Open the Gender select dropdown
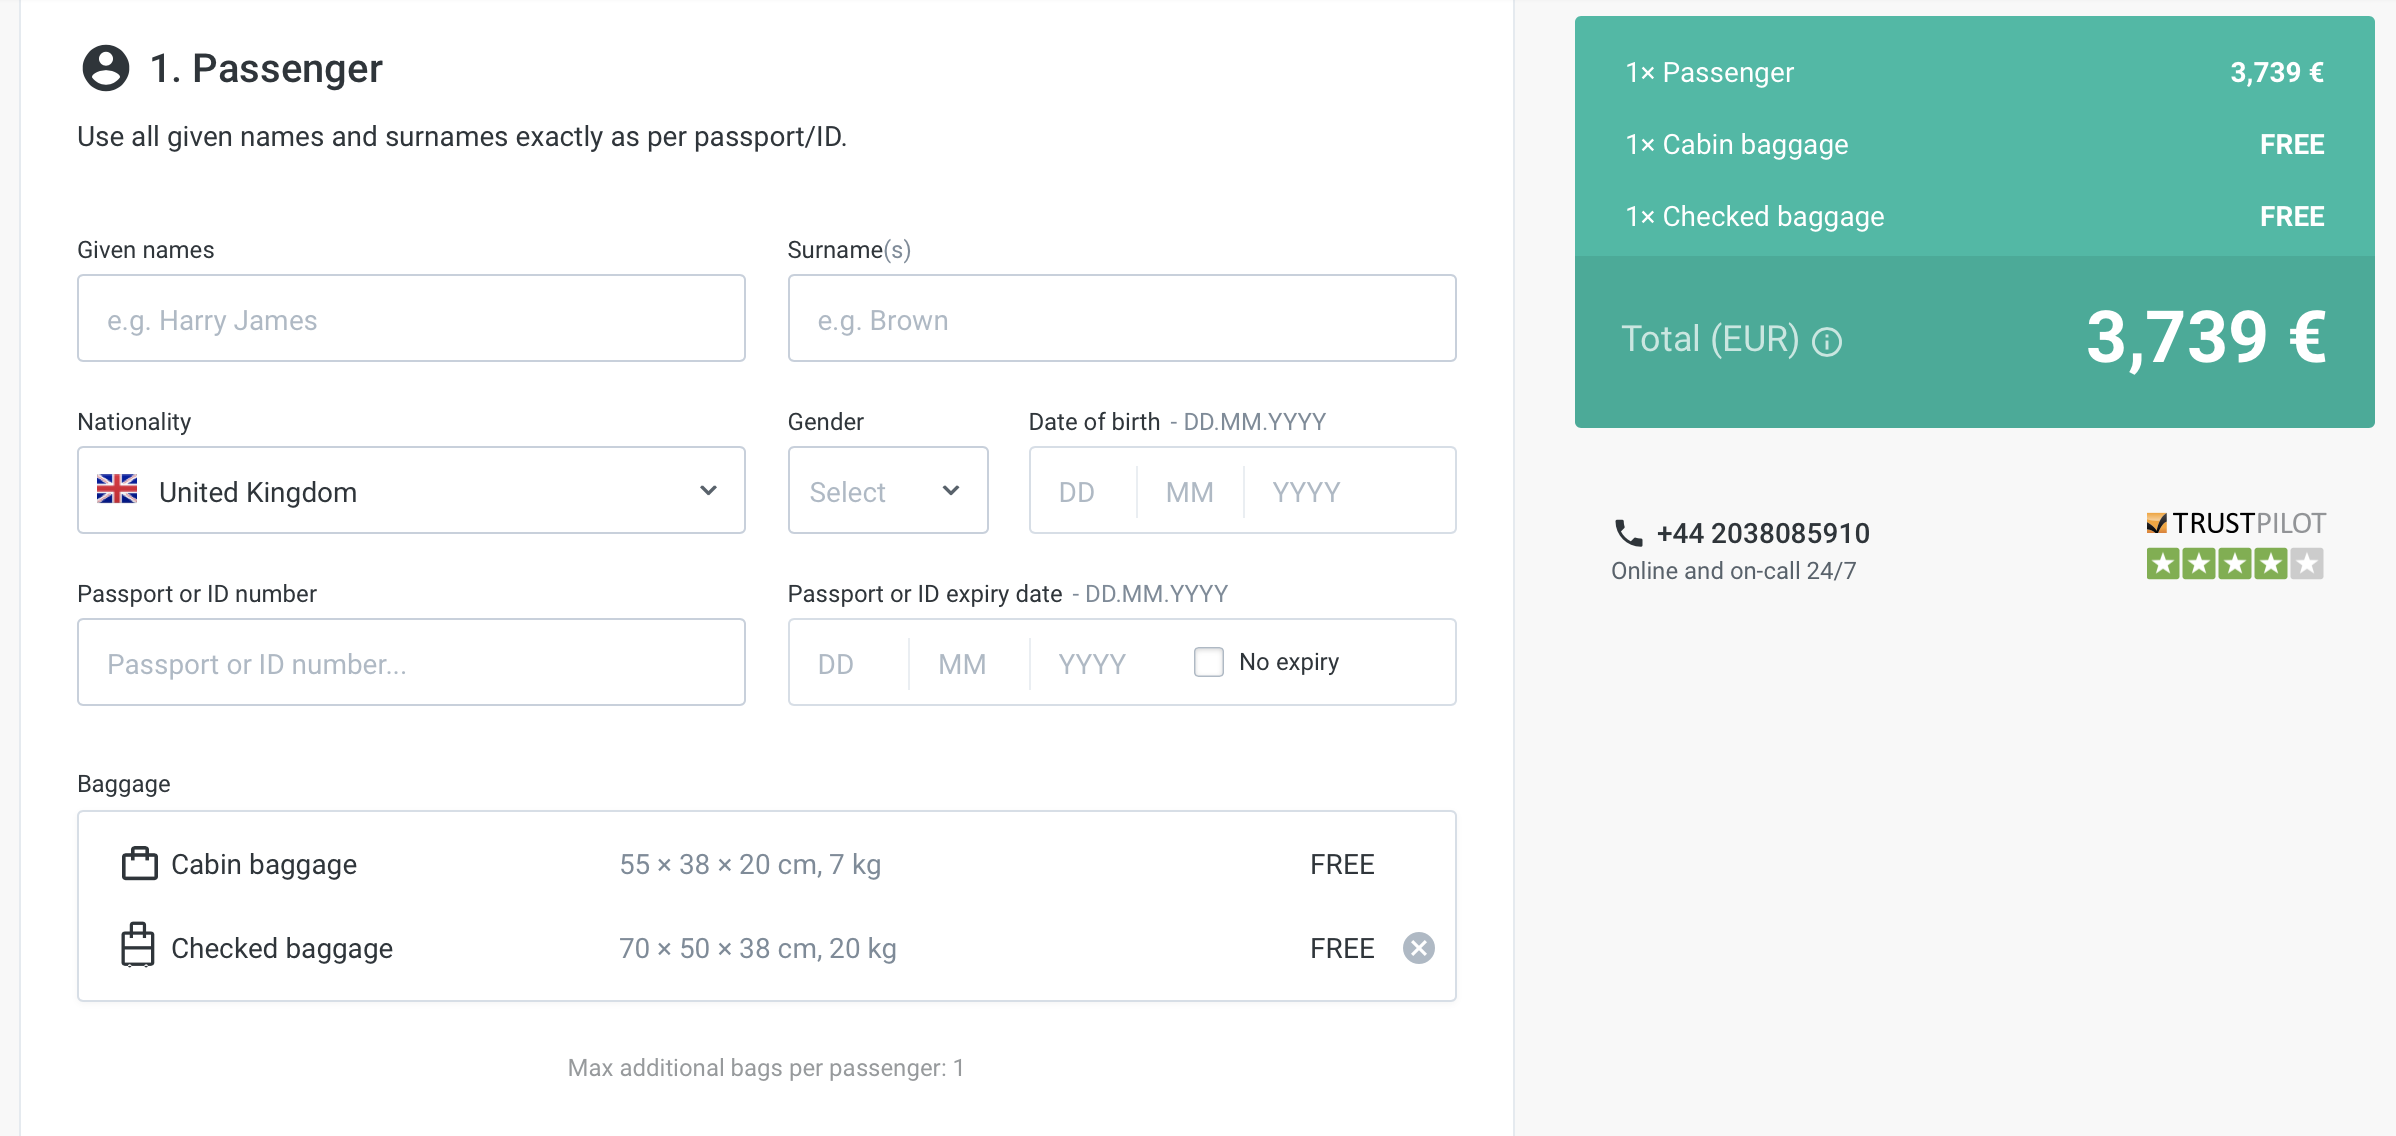The width and height of the screenshot is (2396, 1136). point(887,491)
